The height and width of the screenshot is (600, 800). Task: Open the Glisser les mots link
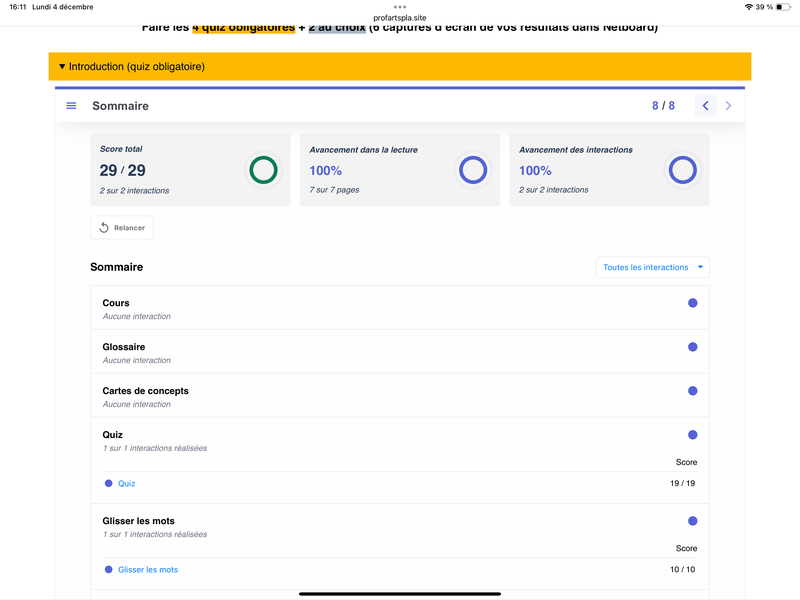click(x=148, y=570)
